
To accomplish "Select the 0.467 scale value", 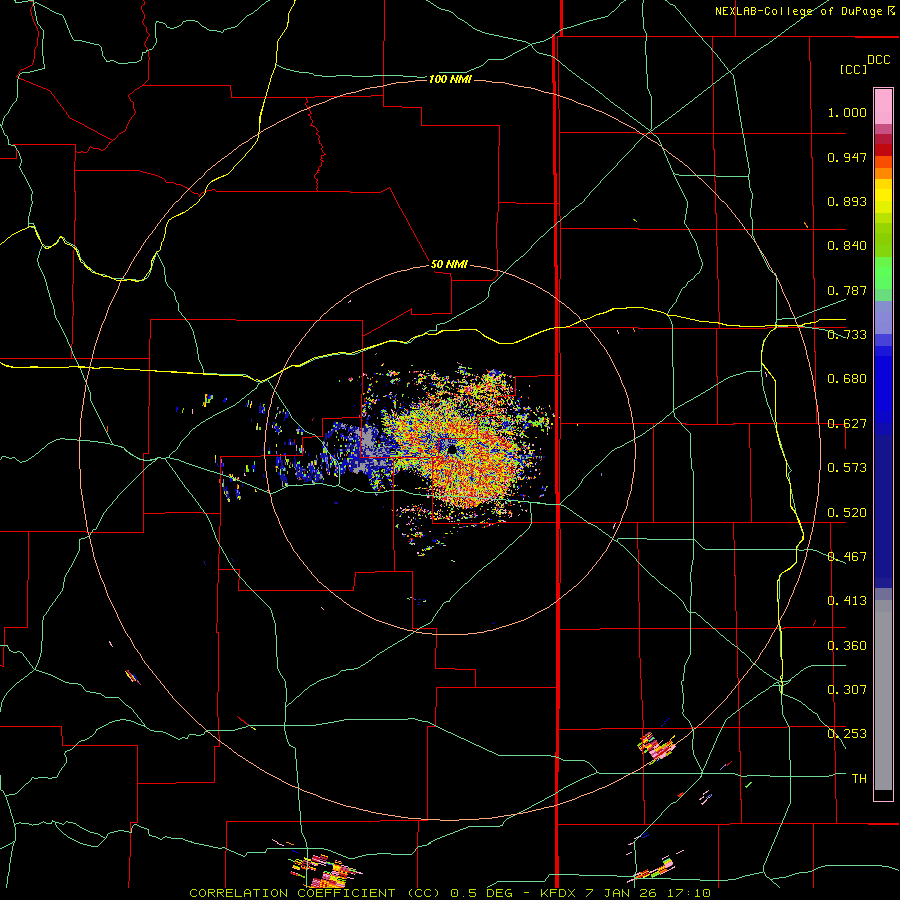I will 847,557.
